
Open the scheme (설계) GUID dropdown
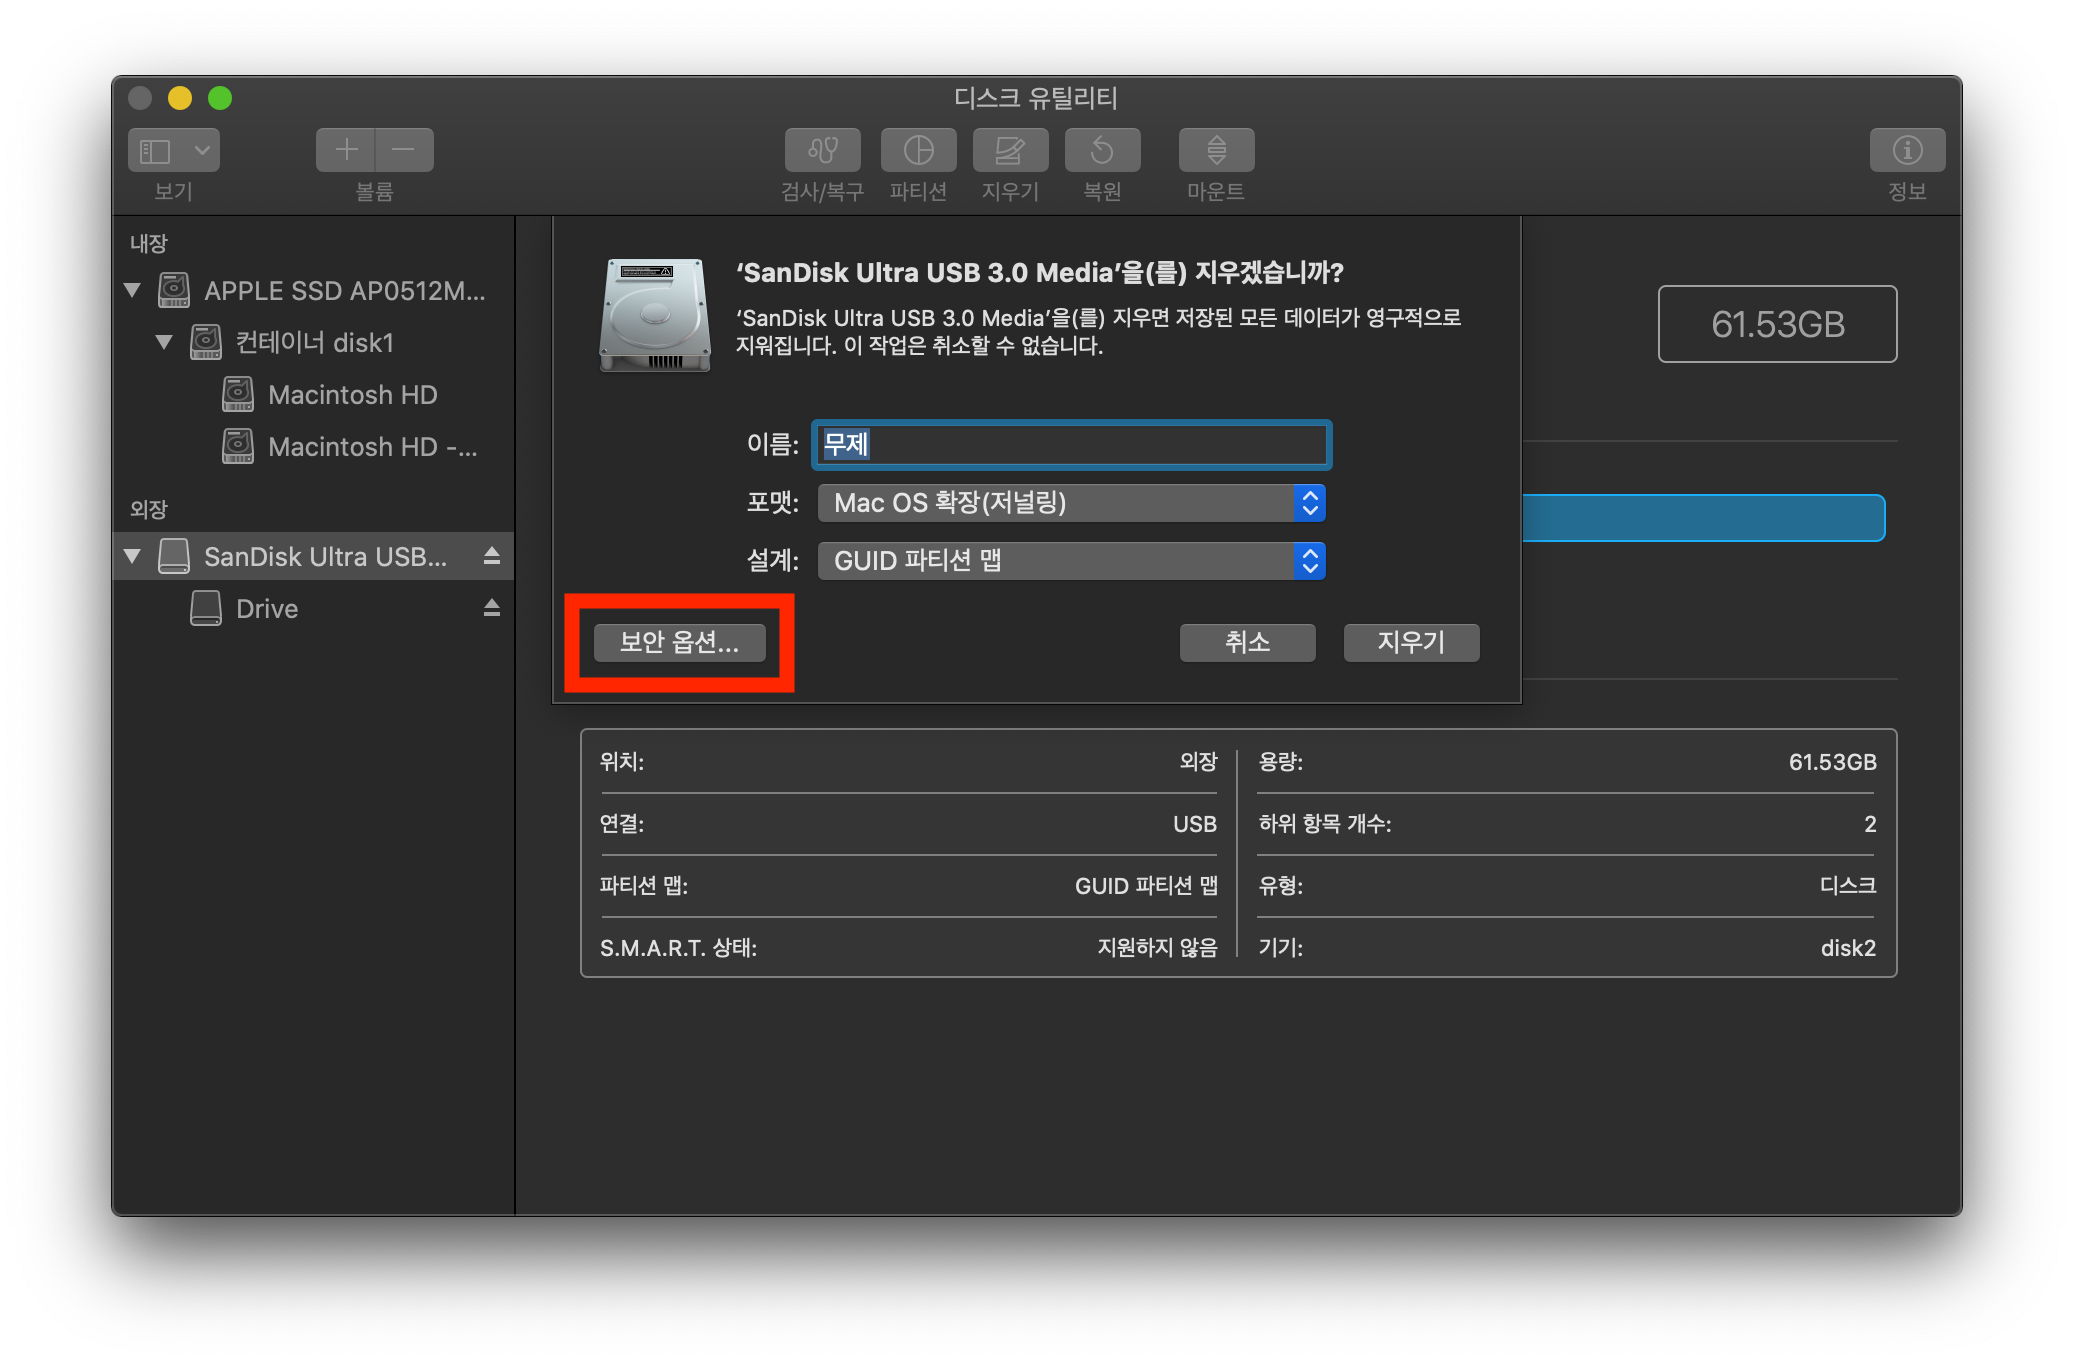[x=1071, y=561]
